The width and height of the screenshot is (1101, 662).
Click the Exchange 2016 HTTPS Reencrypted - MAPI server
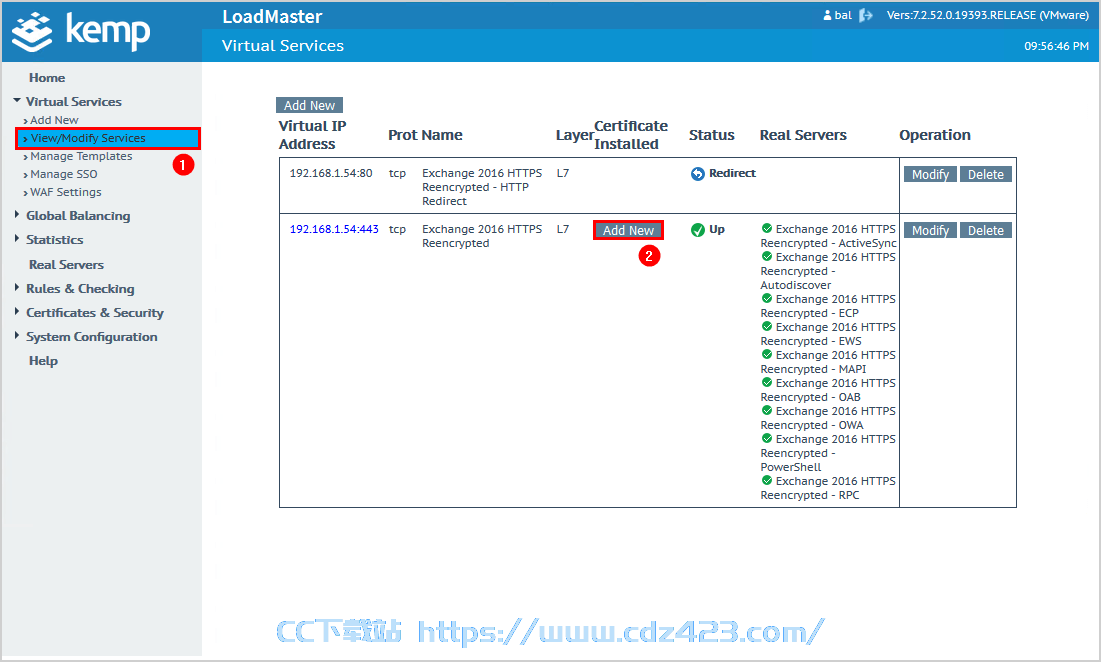pyautogui.click(x=829, y=362)
